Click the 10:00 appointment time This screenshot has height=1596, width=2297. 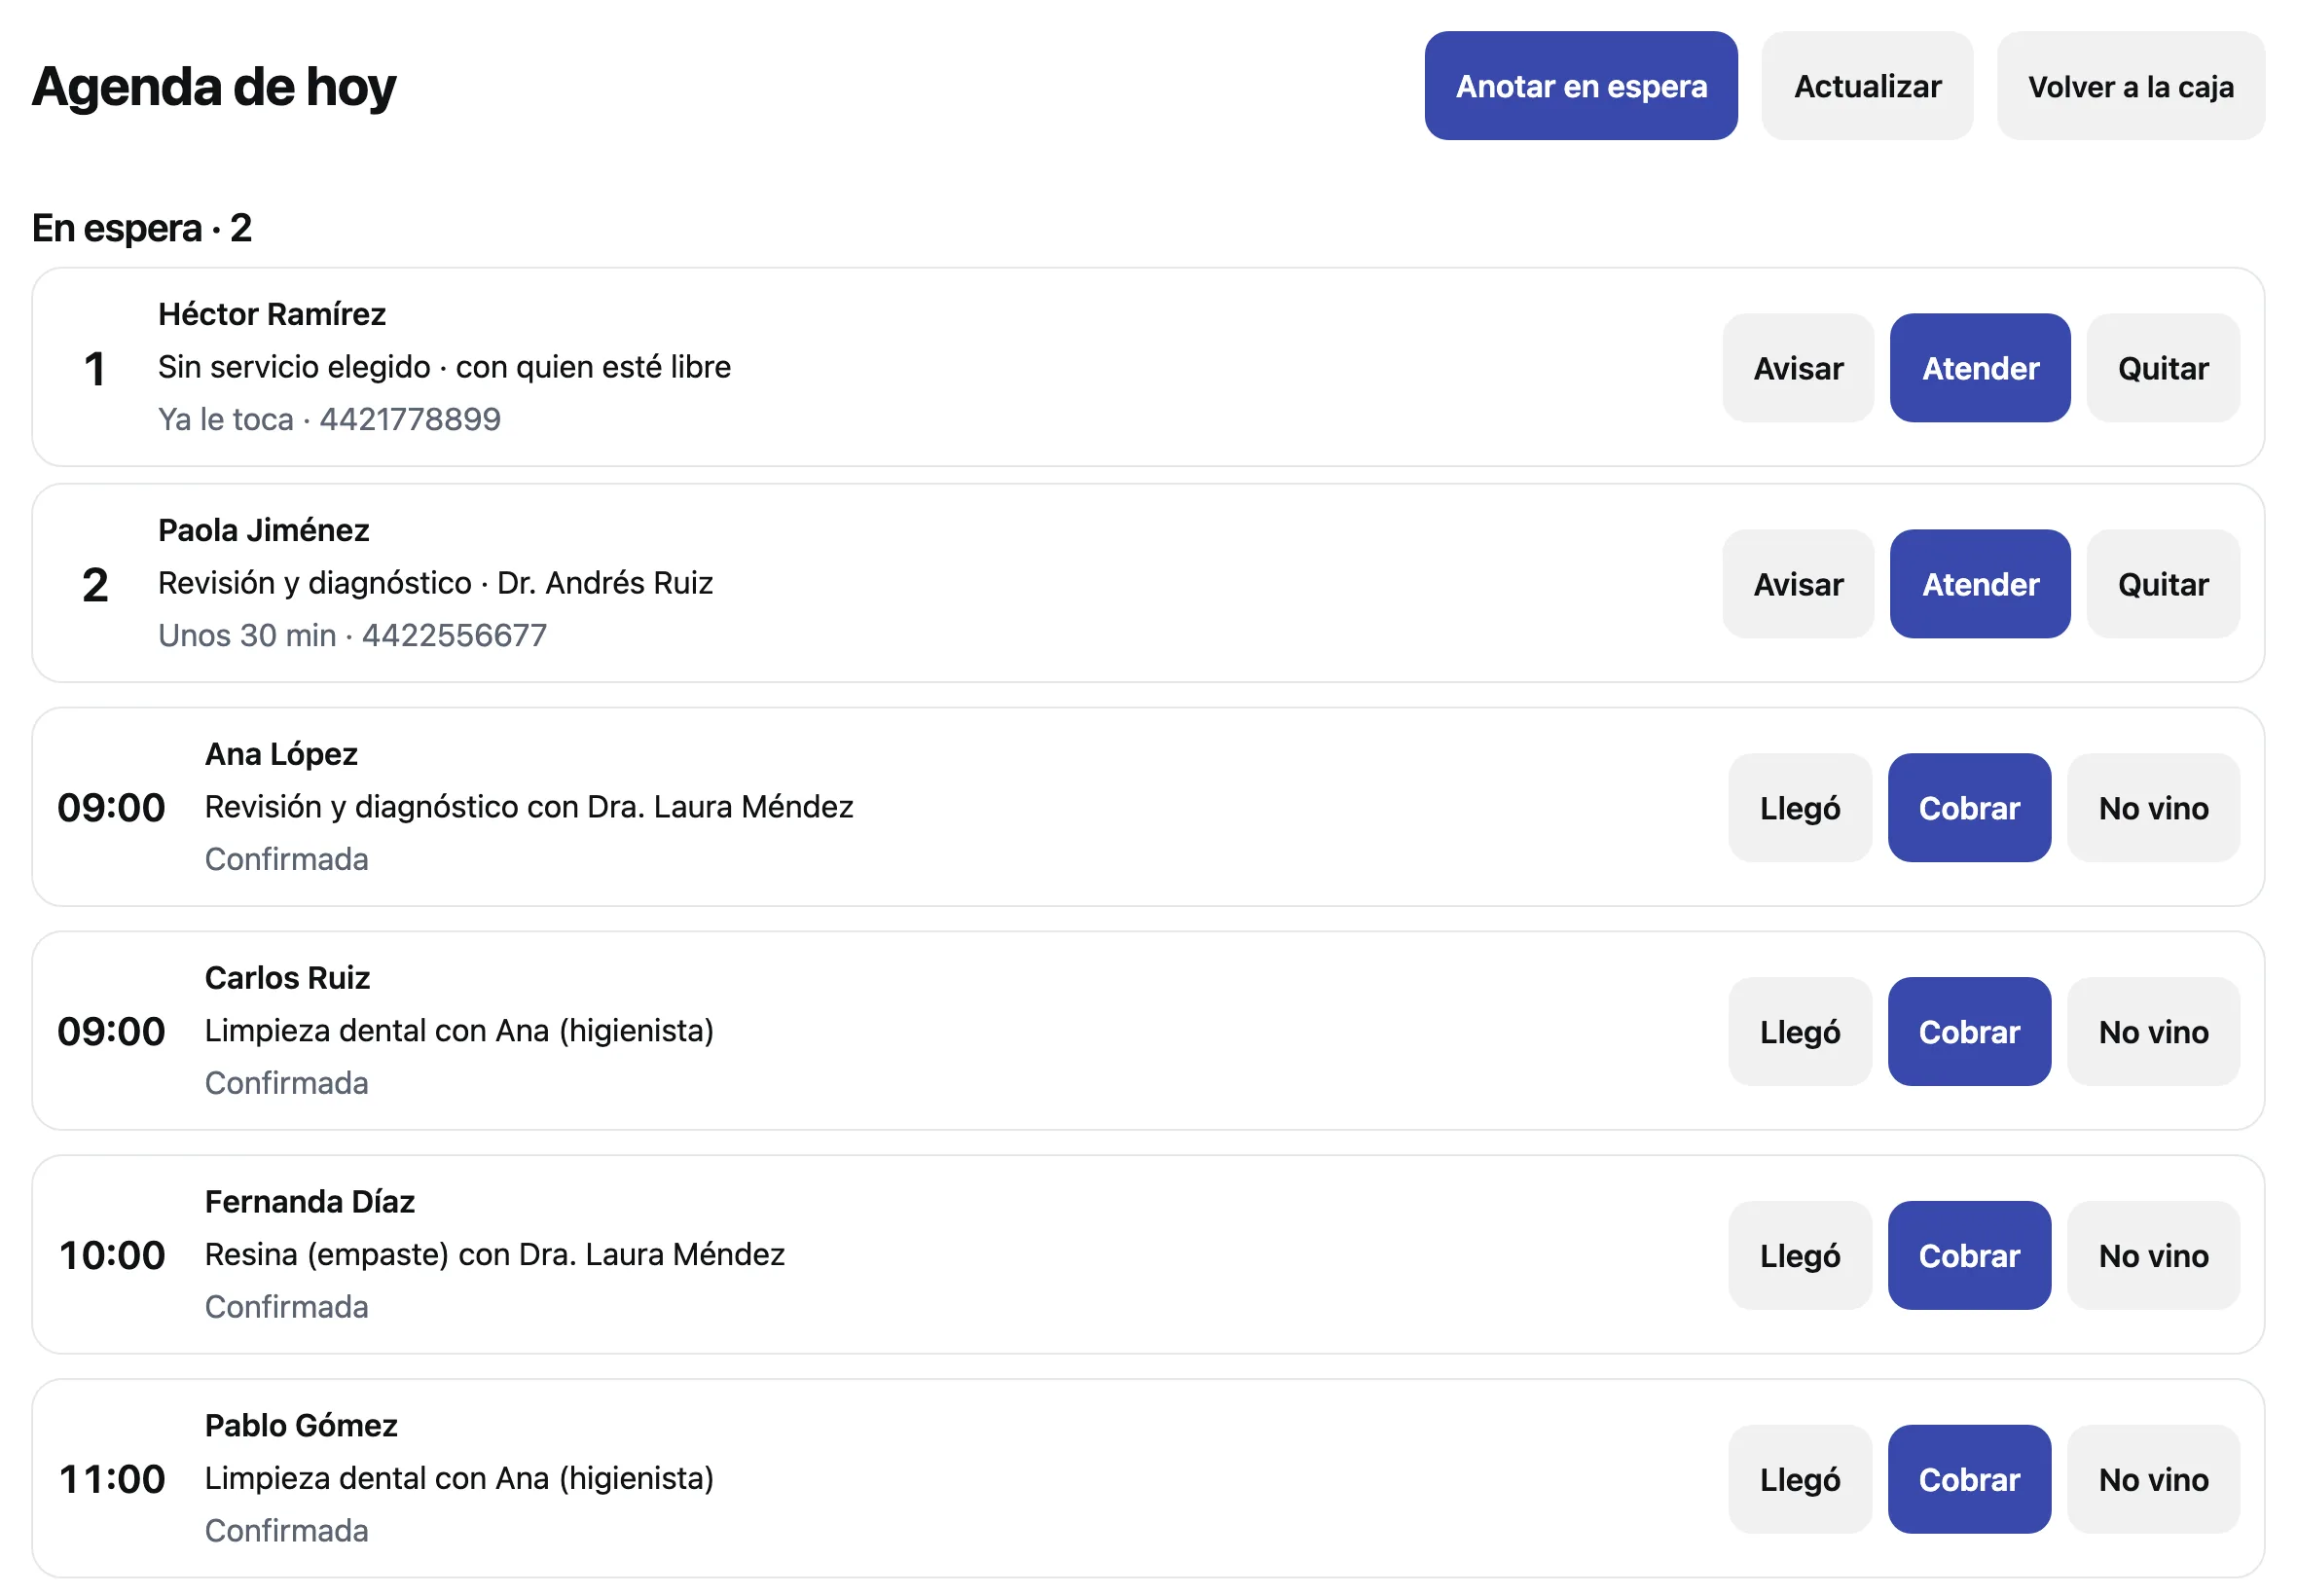(112, 1256)
